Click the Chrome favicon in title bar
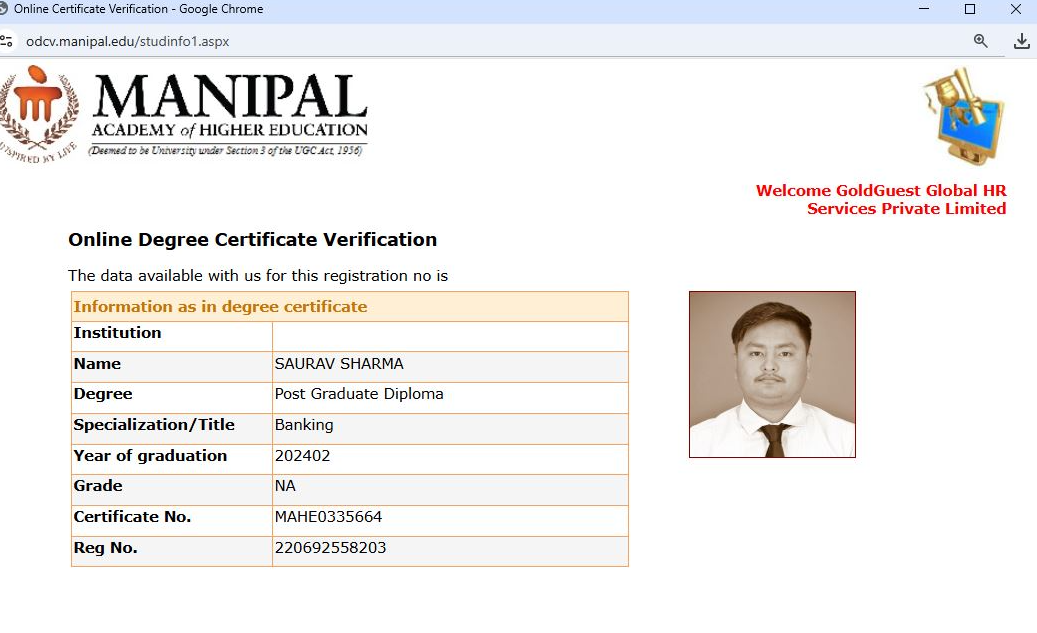The width and height of the screenshot is (1037, 633). (x=5, y=9)
